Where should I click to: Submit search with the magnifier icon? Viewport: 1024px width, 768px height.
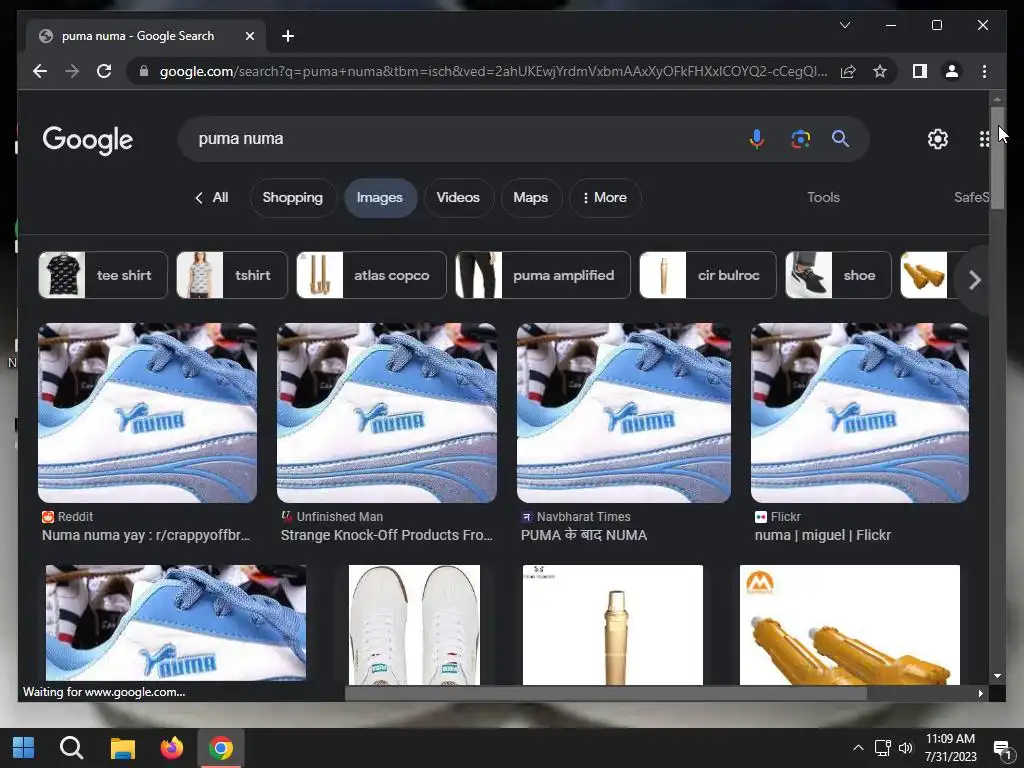(x=840, y=138)
